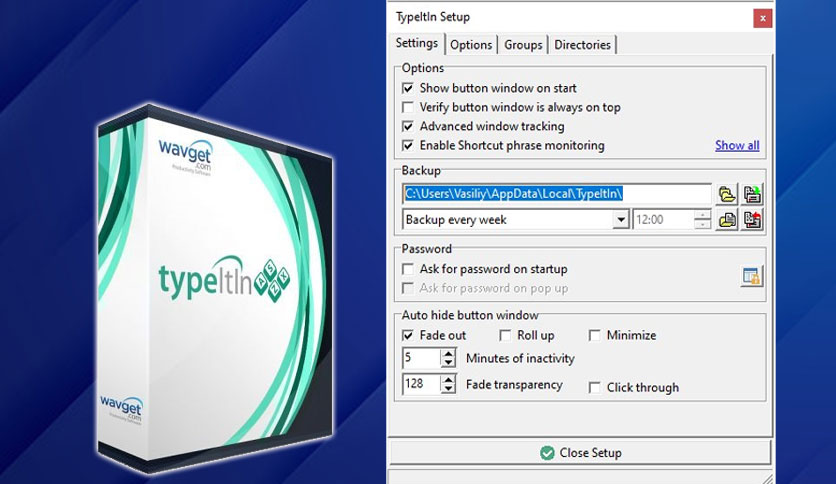Decrease Minutes of inactivity value
836x484 pixels.
click(x=448, y=363)
